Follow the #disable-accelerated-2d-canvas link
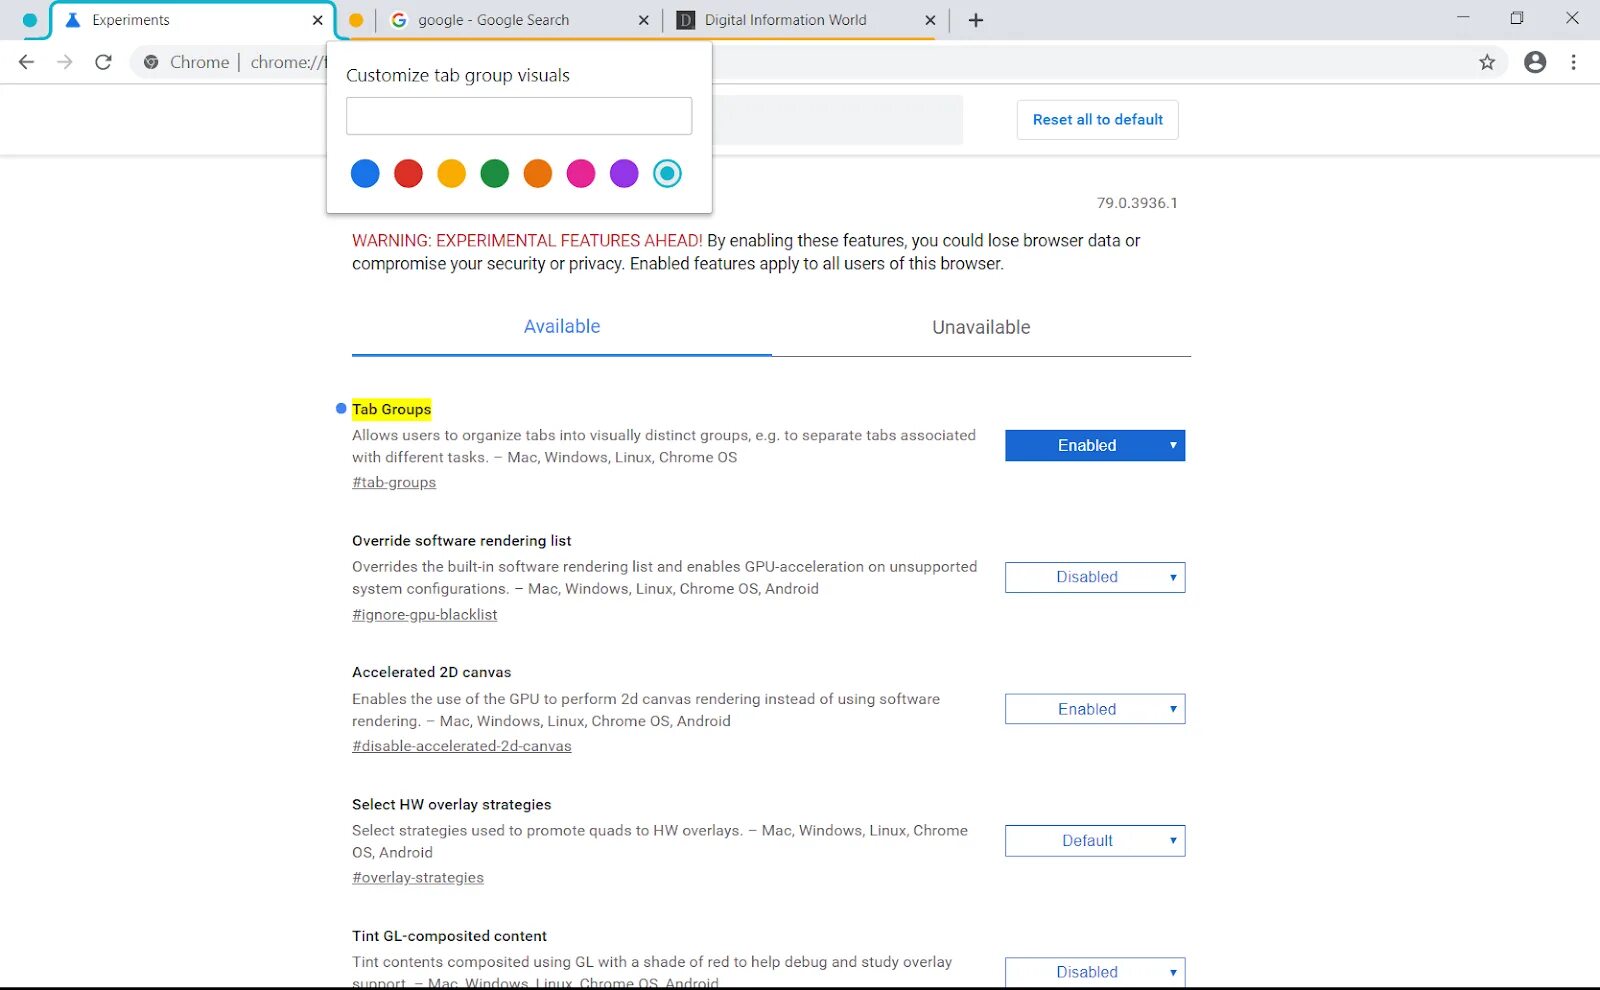Screen dimensions: 1600x990 tap(462, 746)
